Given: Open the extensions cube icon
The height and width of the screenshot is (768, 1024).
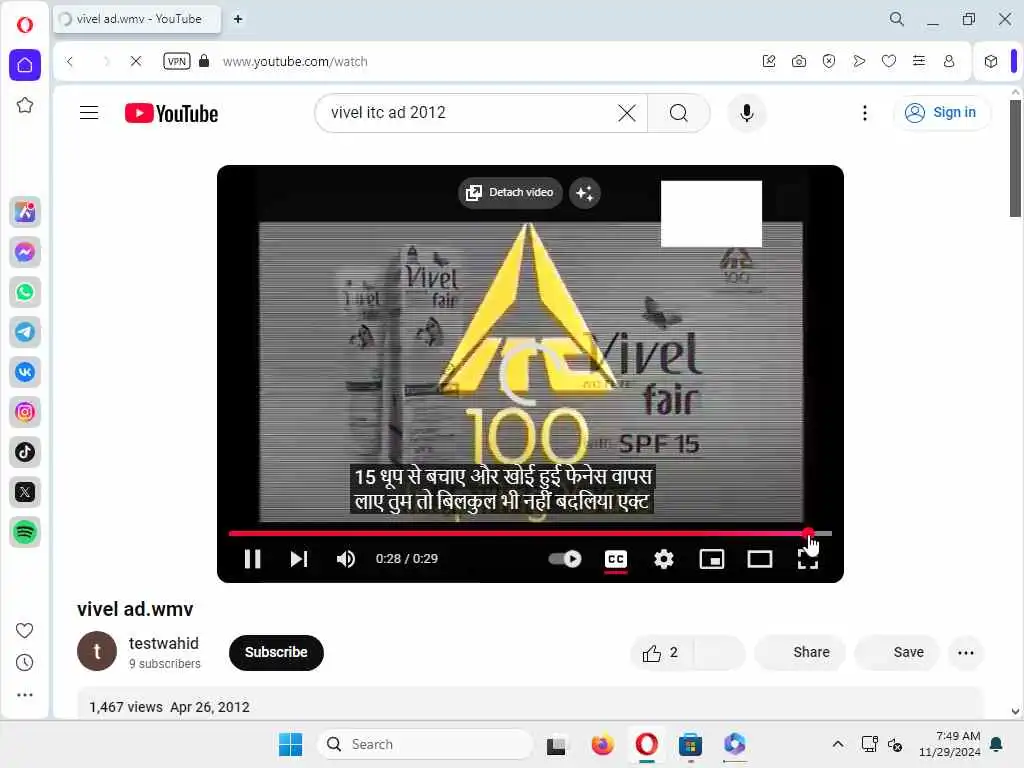Looking at the screenshot, I should [991, 61].
